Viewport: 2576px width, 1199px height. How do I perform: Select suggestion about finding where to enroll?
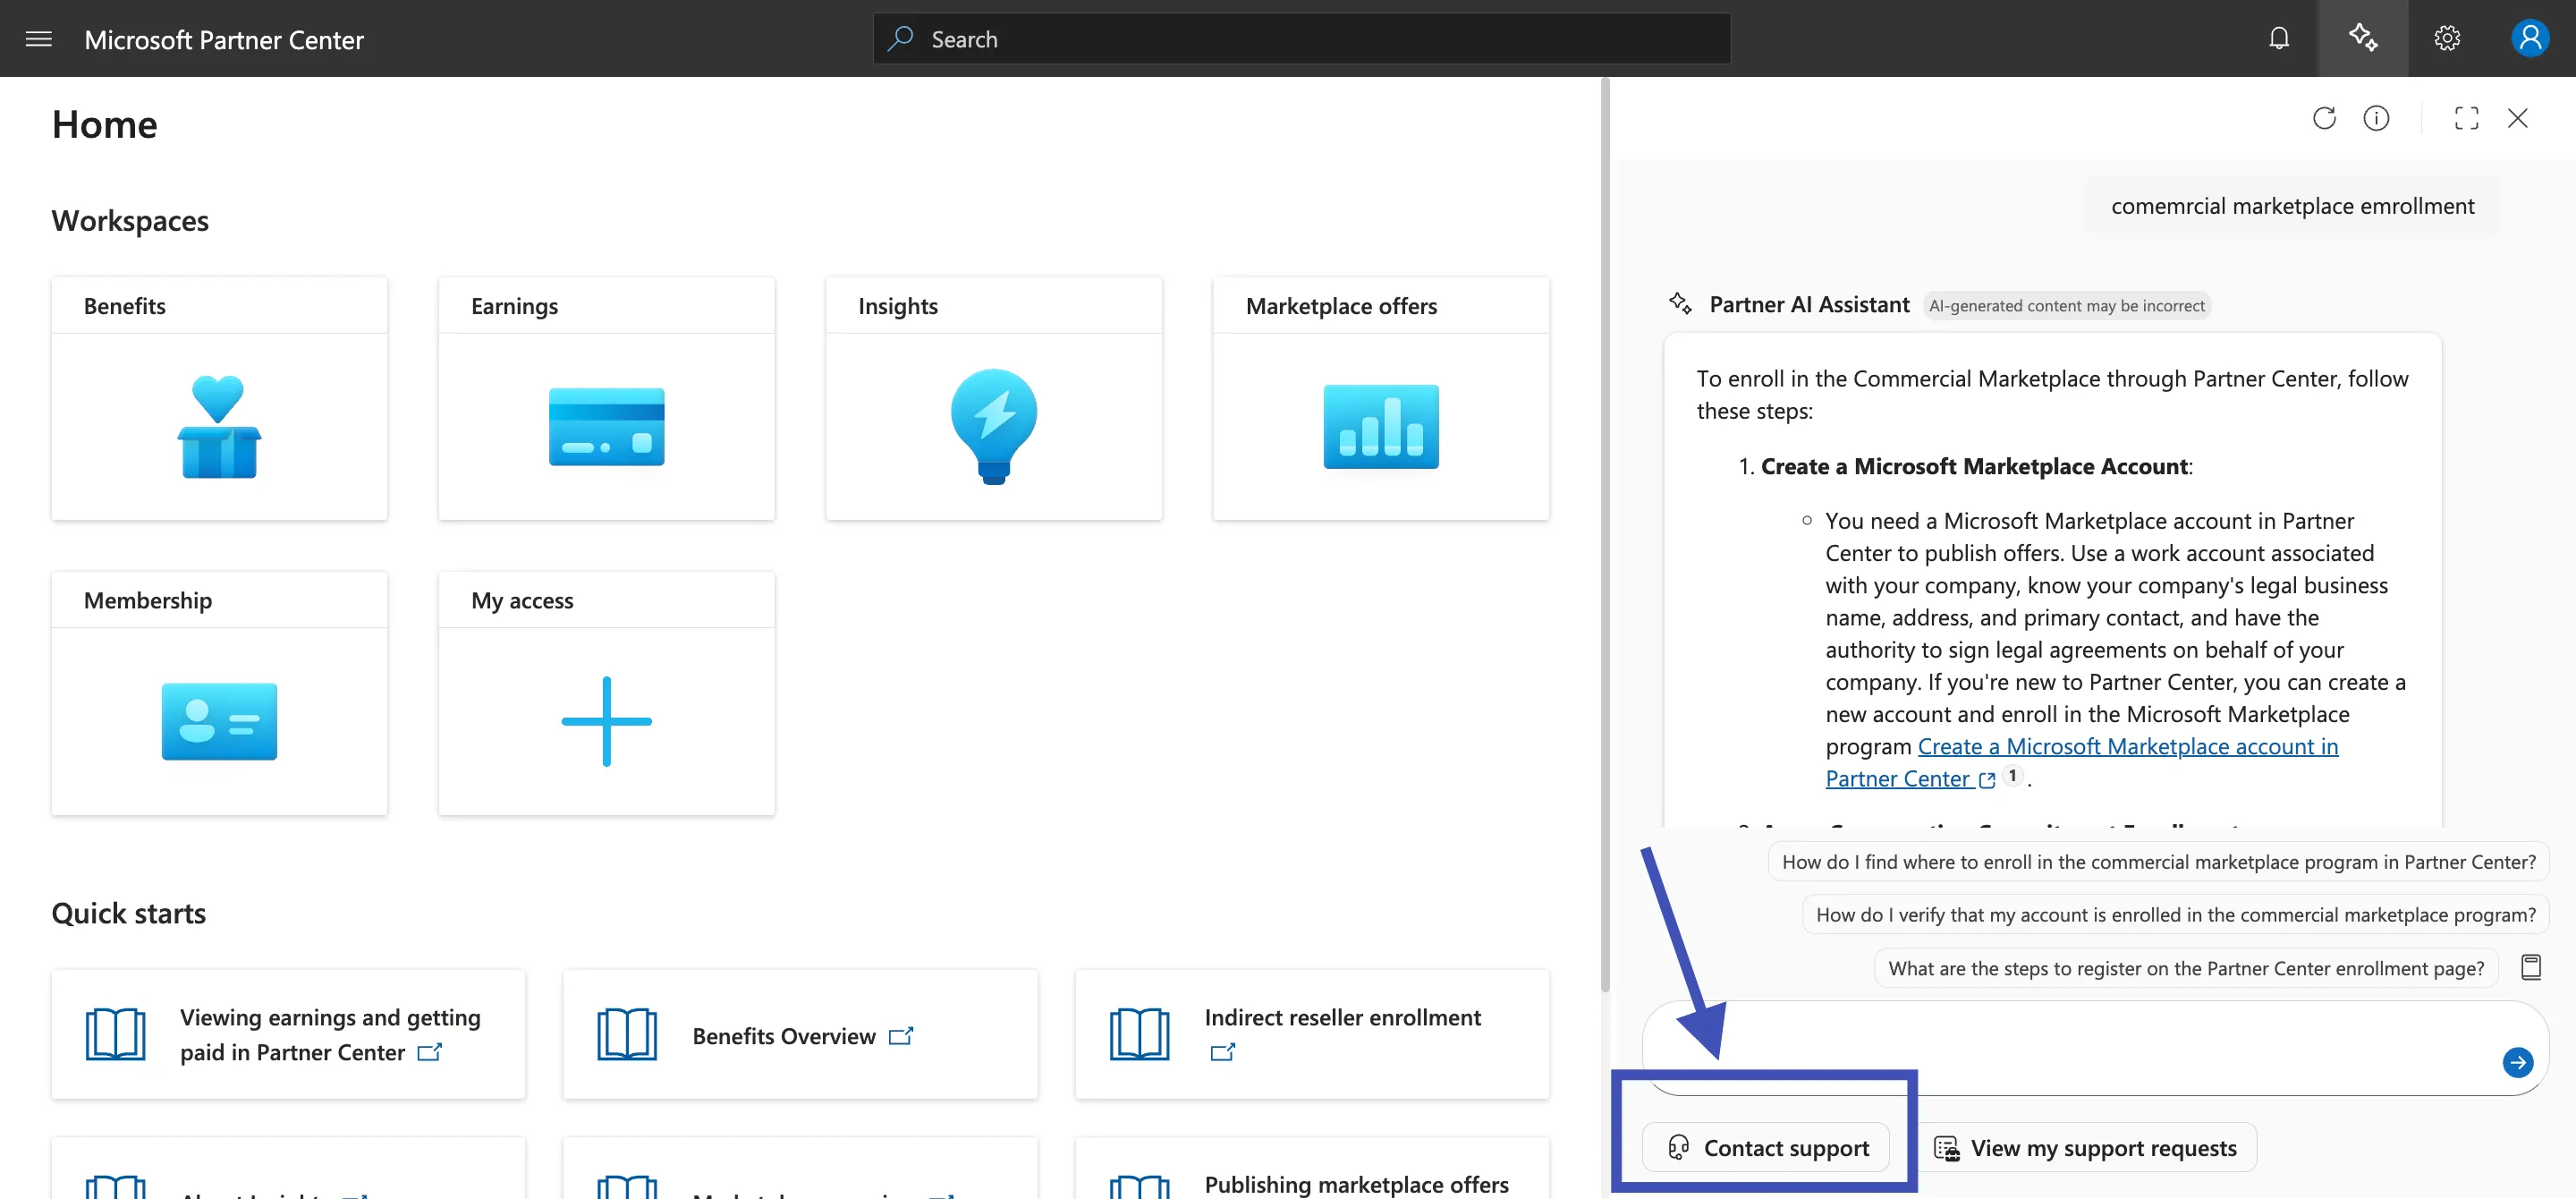tap(2158, 862)
